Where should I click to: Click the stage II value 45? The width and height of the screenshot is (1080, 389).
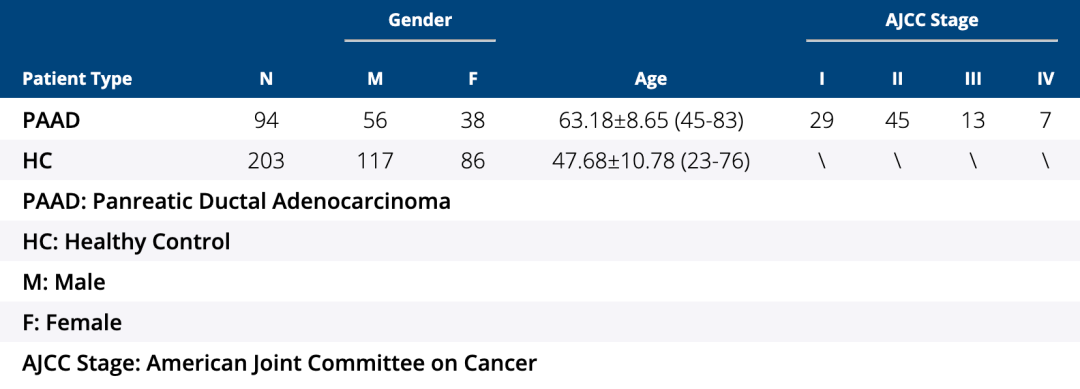coord(896,120)
